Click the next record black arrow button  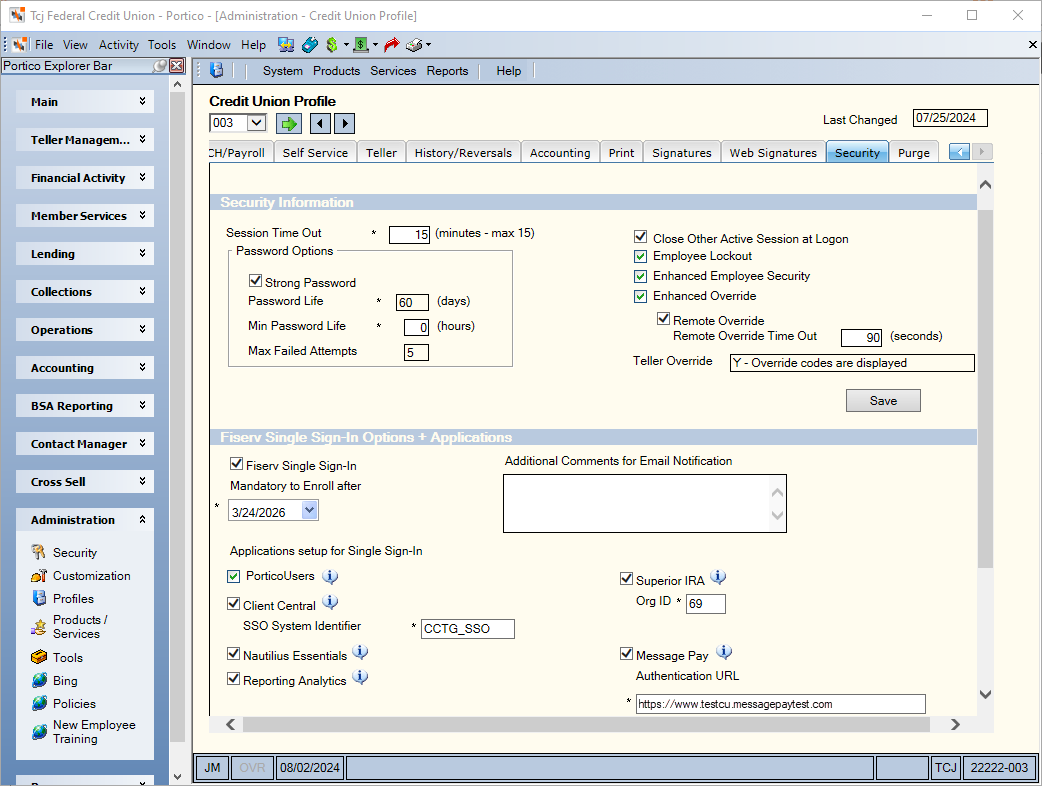point(344,124)
